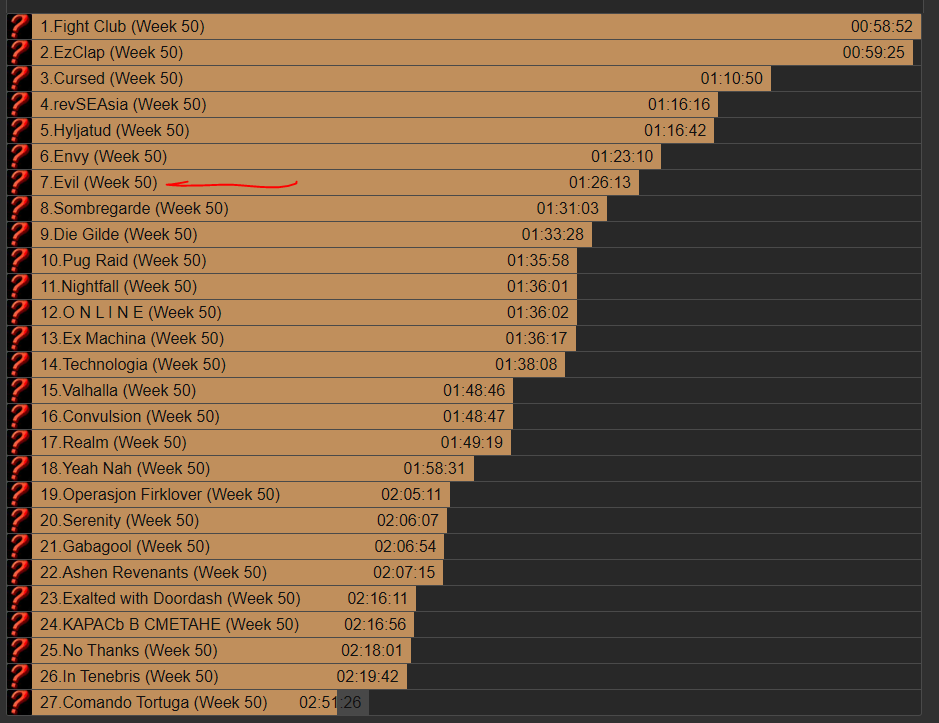Click the '12.O N L I N E (Week 50)' label
Viewport: 939px width, 723px height.
click(131, 312)
